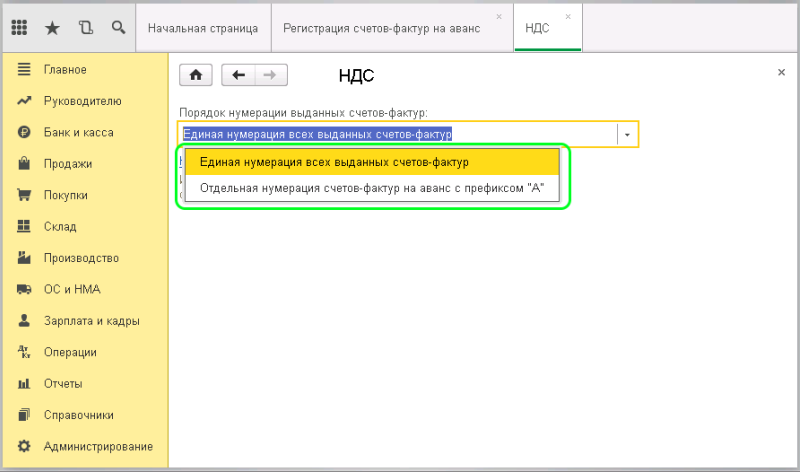Open the Отчеты section label
This screenshot has height=472, width=800.
pyautogui.click(x=63, y=384)
